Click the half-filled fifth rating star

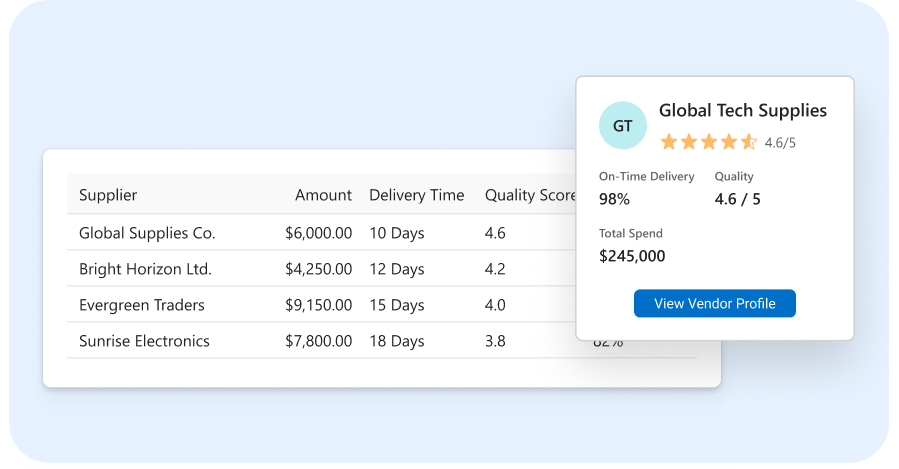749,142
